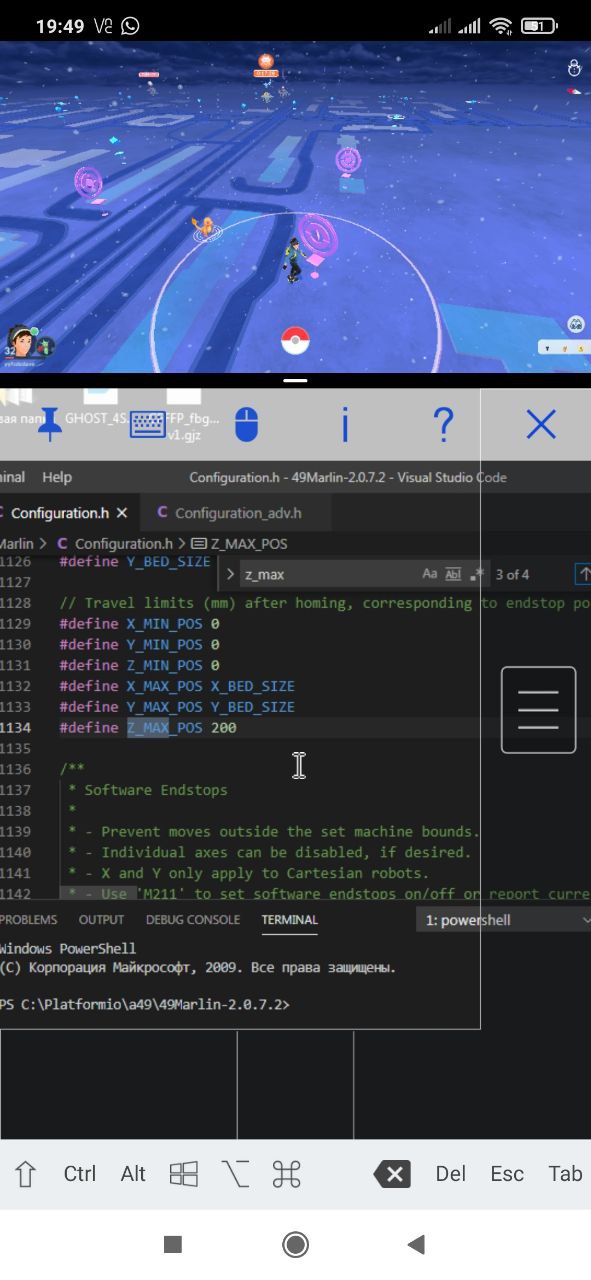Click the '#define Z_MIN_POS 0' line
Viewport: 591px width, 1280px height.
point(139,665)
